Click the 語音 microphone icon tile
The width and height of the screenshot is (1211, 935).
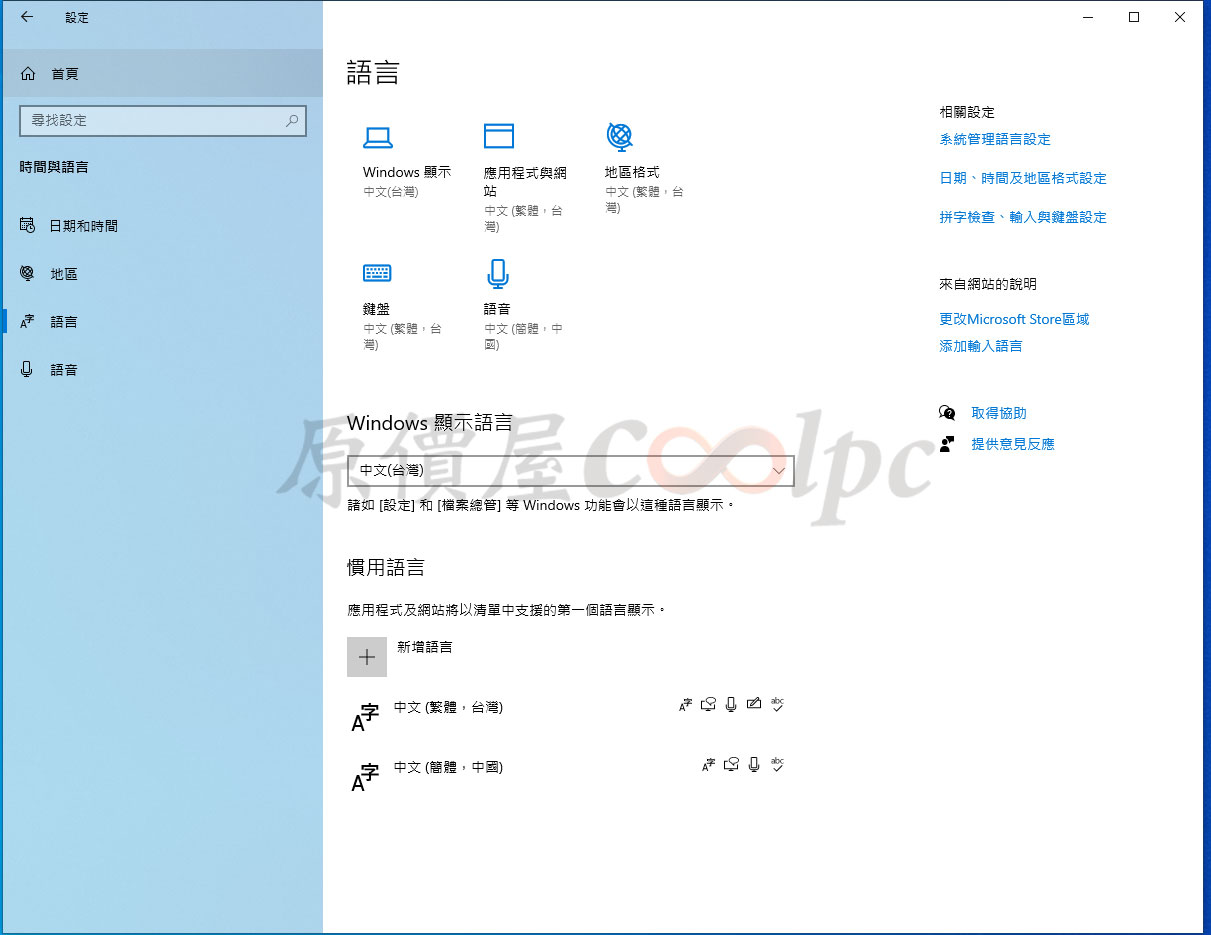498,273
